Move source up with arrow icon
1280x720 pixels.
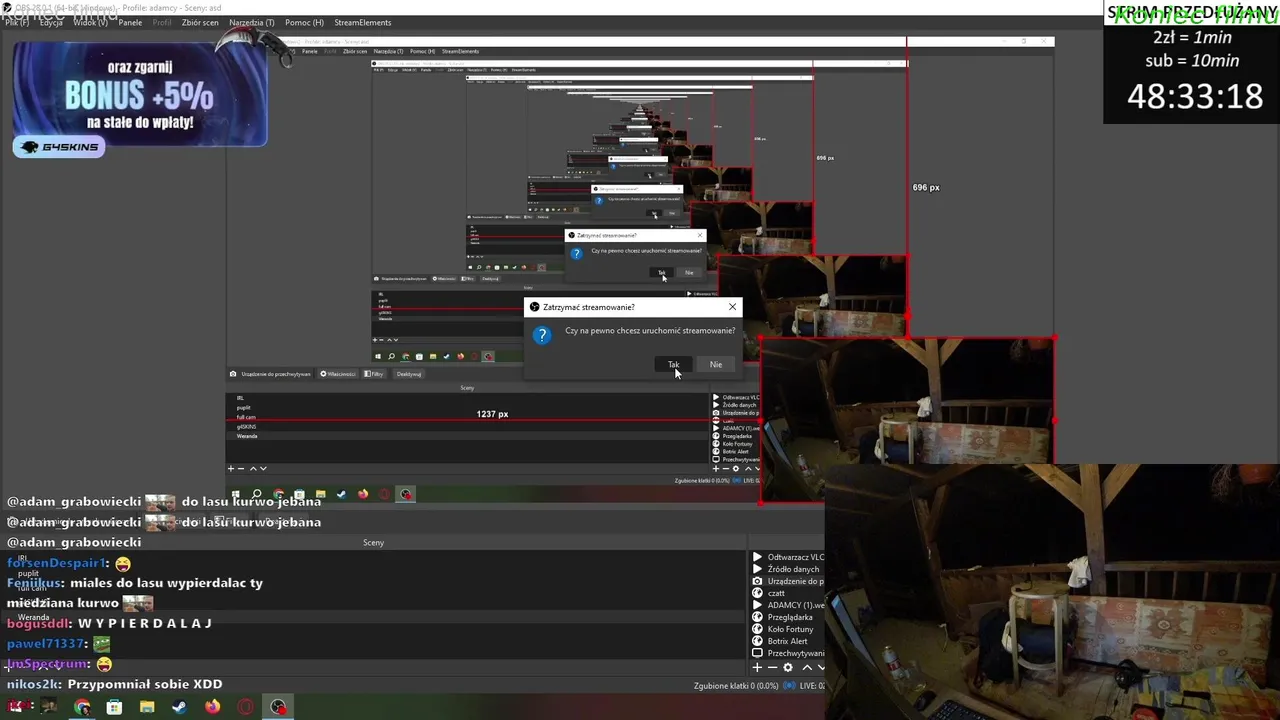pyautogui.click(x=806, y=667)
